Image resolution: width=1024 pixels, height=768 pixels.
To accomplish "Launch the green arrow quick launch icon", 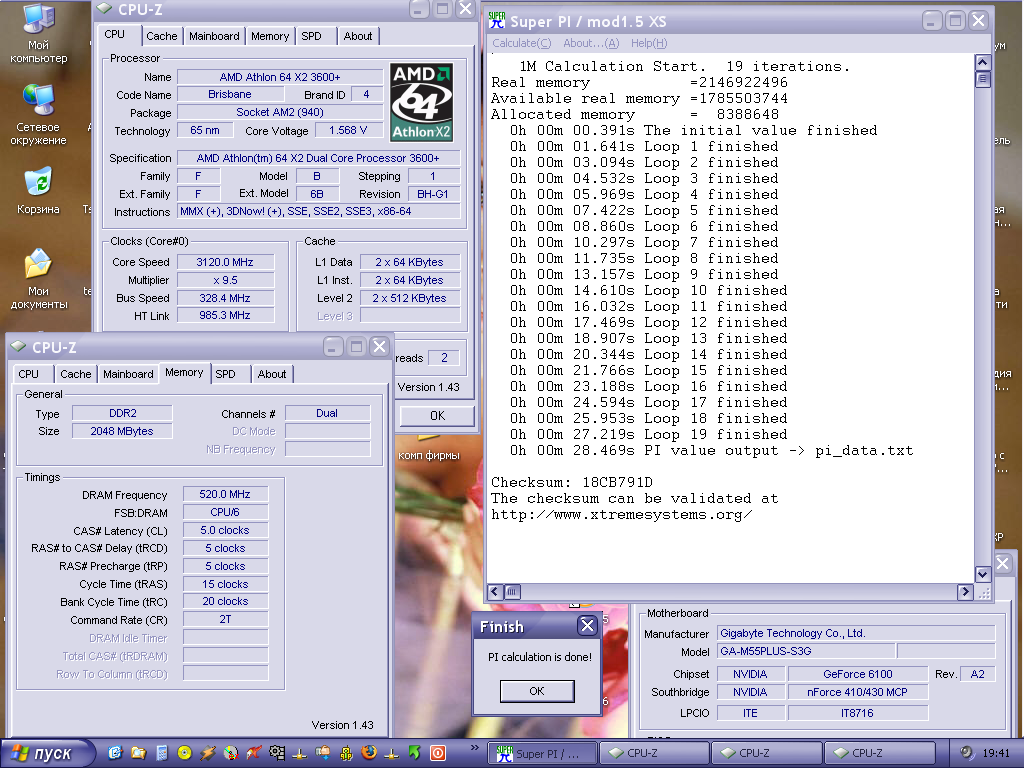I will click(x=414, y=753).
